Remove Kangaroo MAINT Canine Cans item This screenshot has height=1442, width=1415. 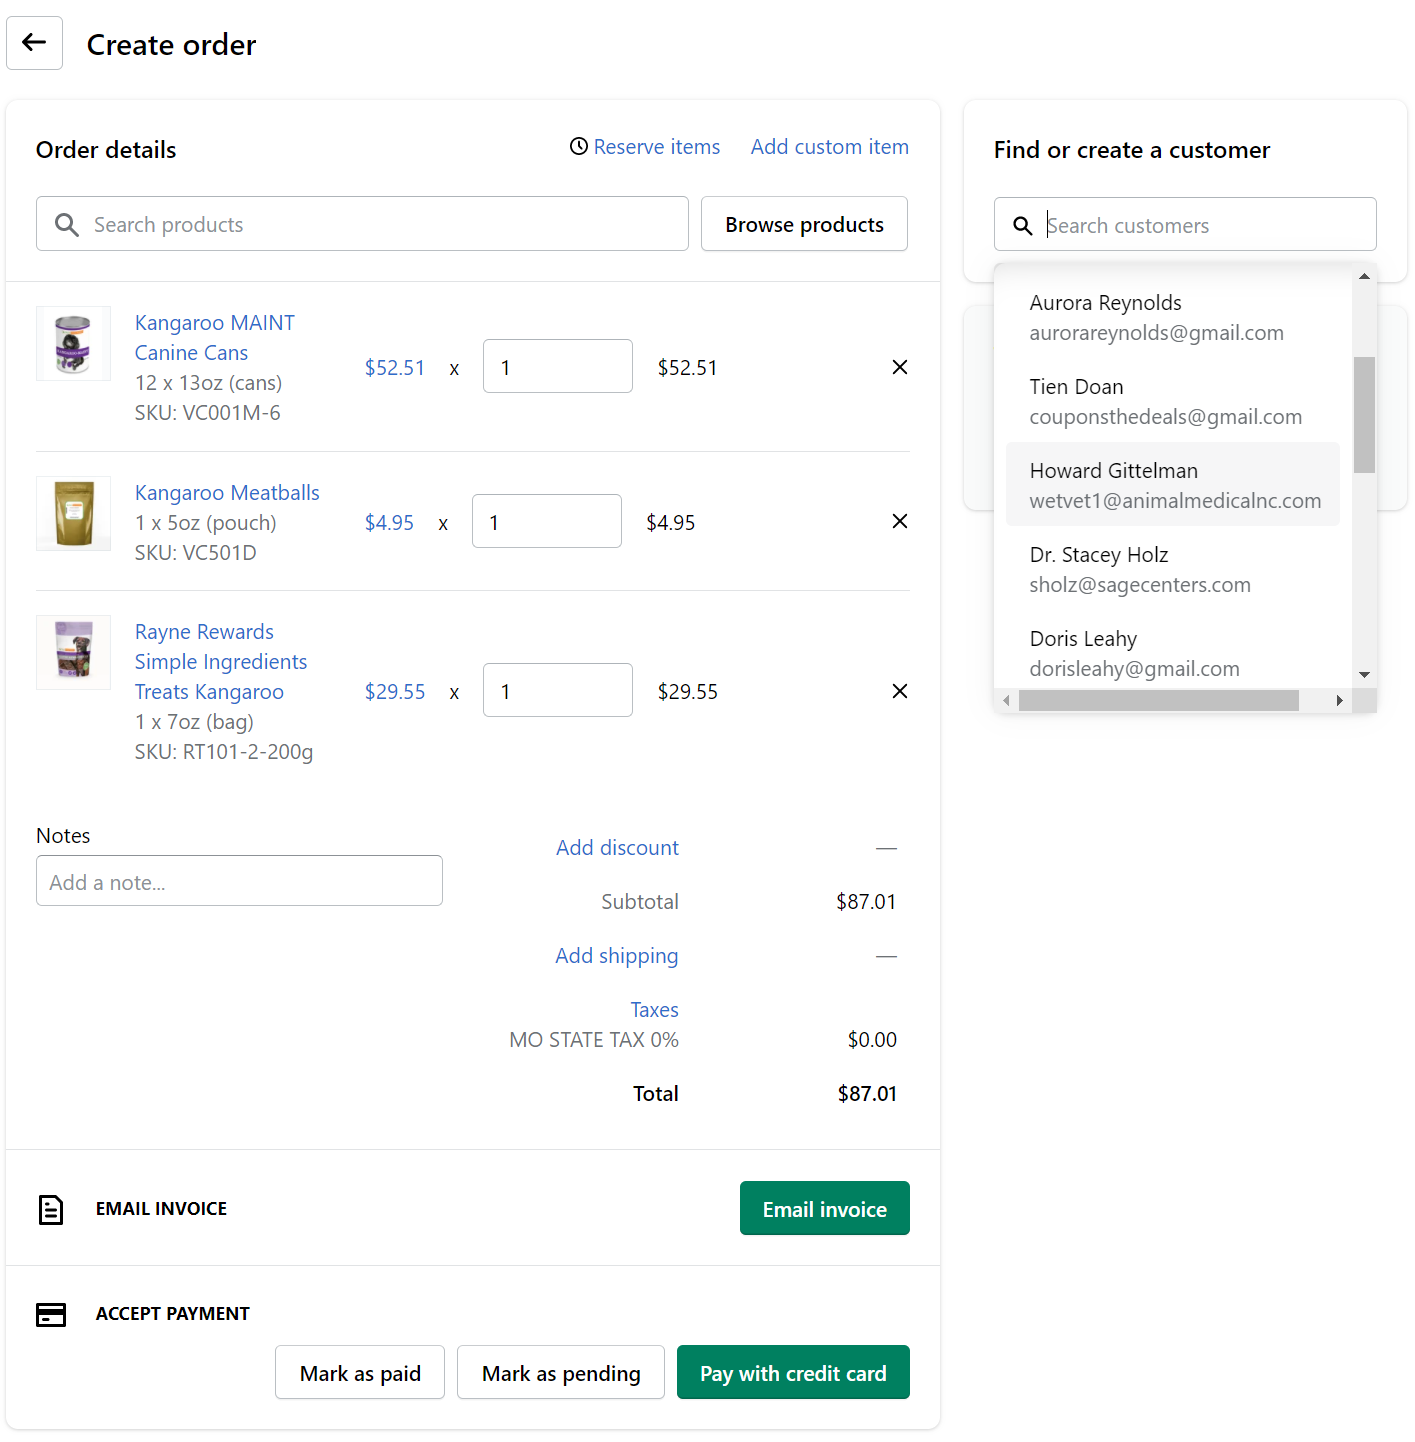tap(899, 367)
